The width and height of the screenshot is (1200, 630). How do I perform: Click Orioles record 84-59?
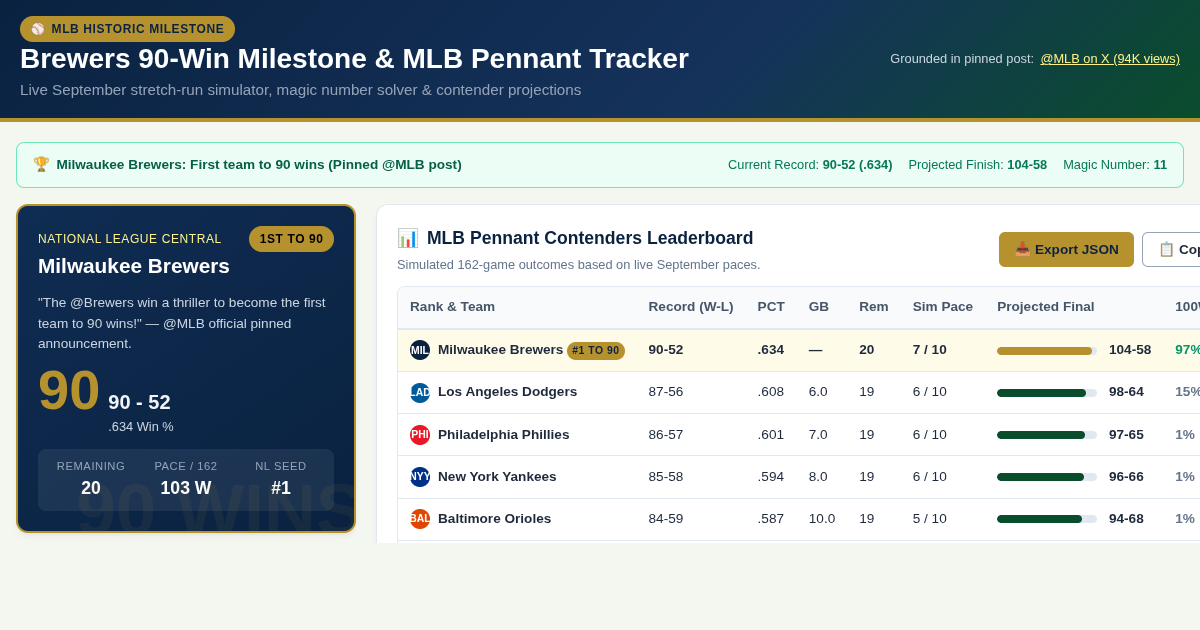[666, 519]
